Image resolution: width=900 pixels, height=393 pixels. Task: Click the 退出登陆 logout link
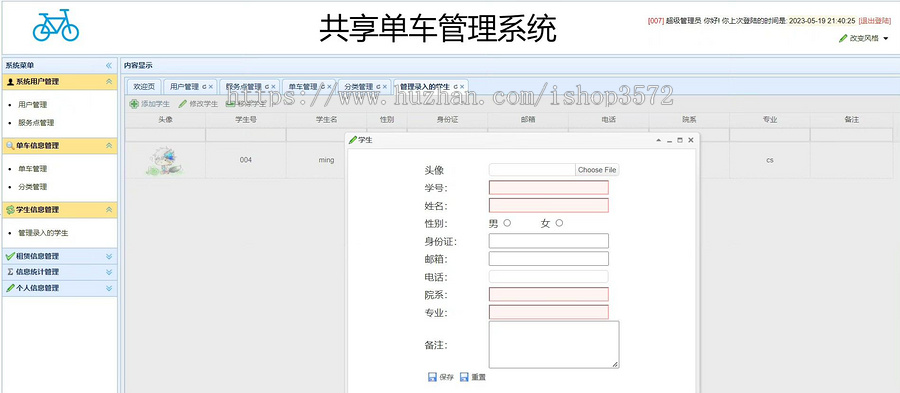(875, 21)
